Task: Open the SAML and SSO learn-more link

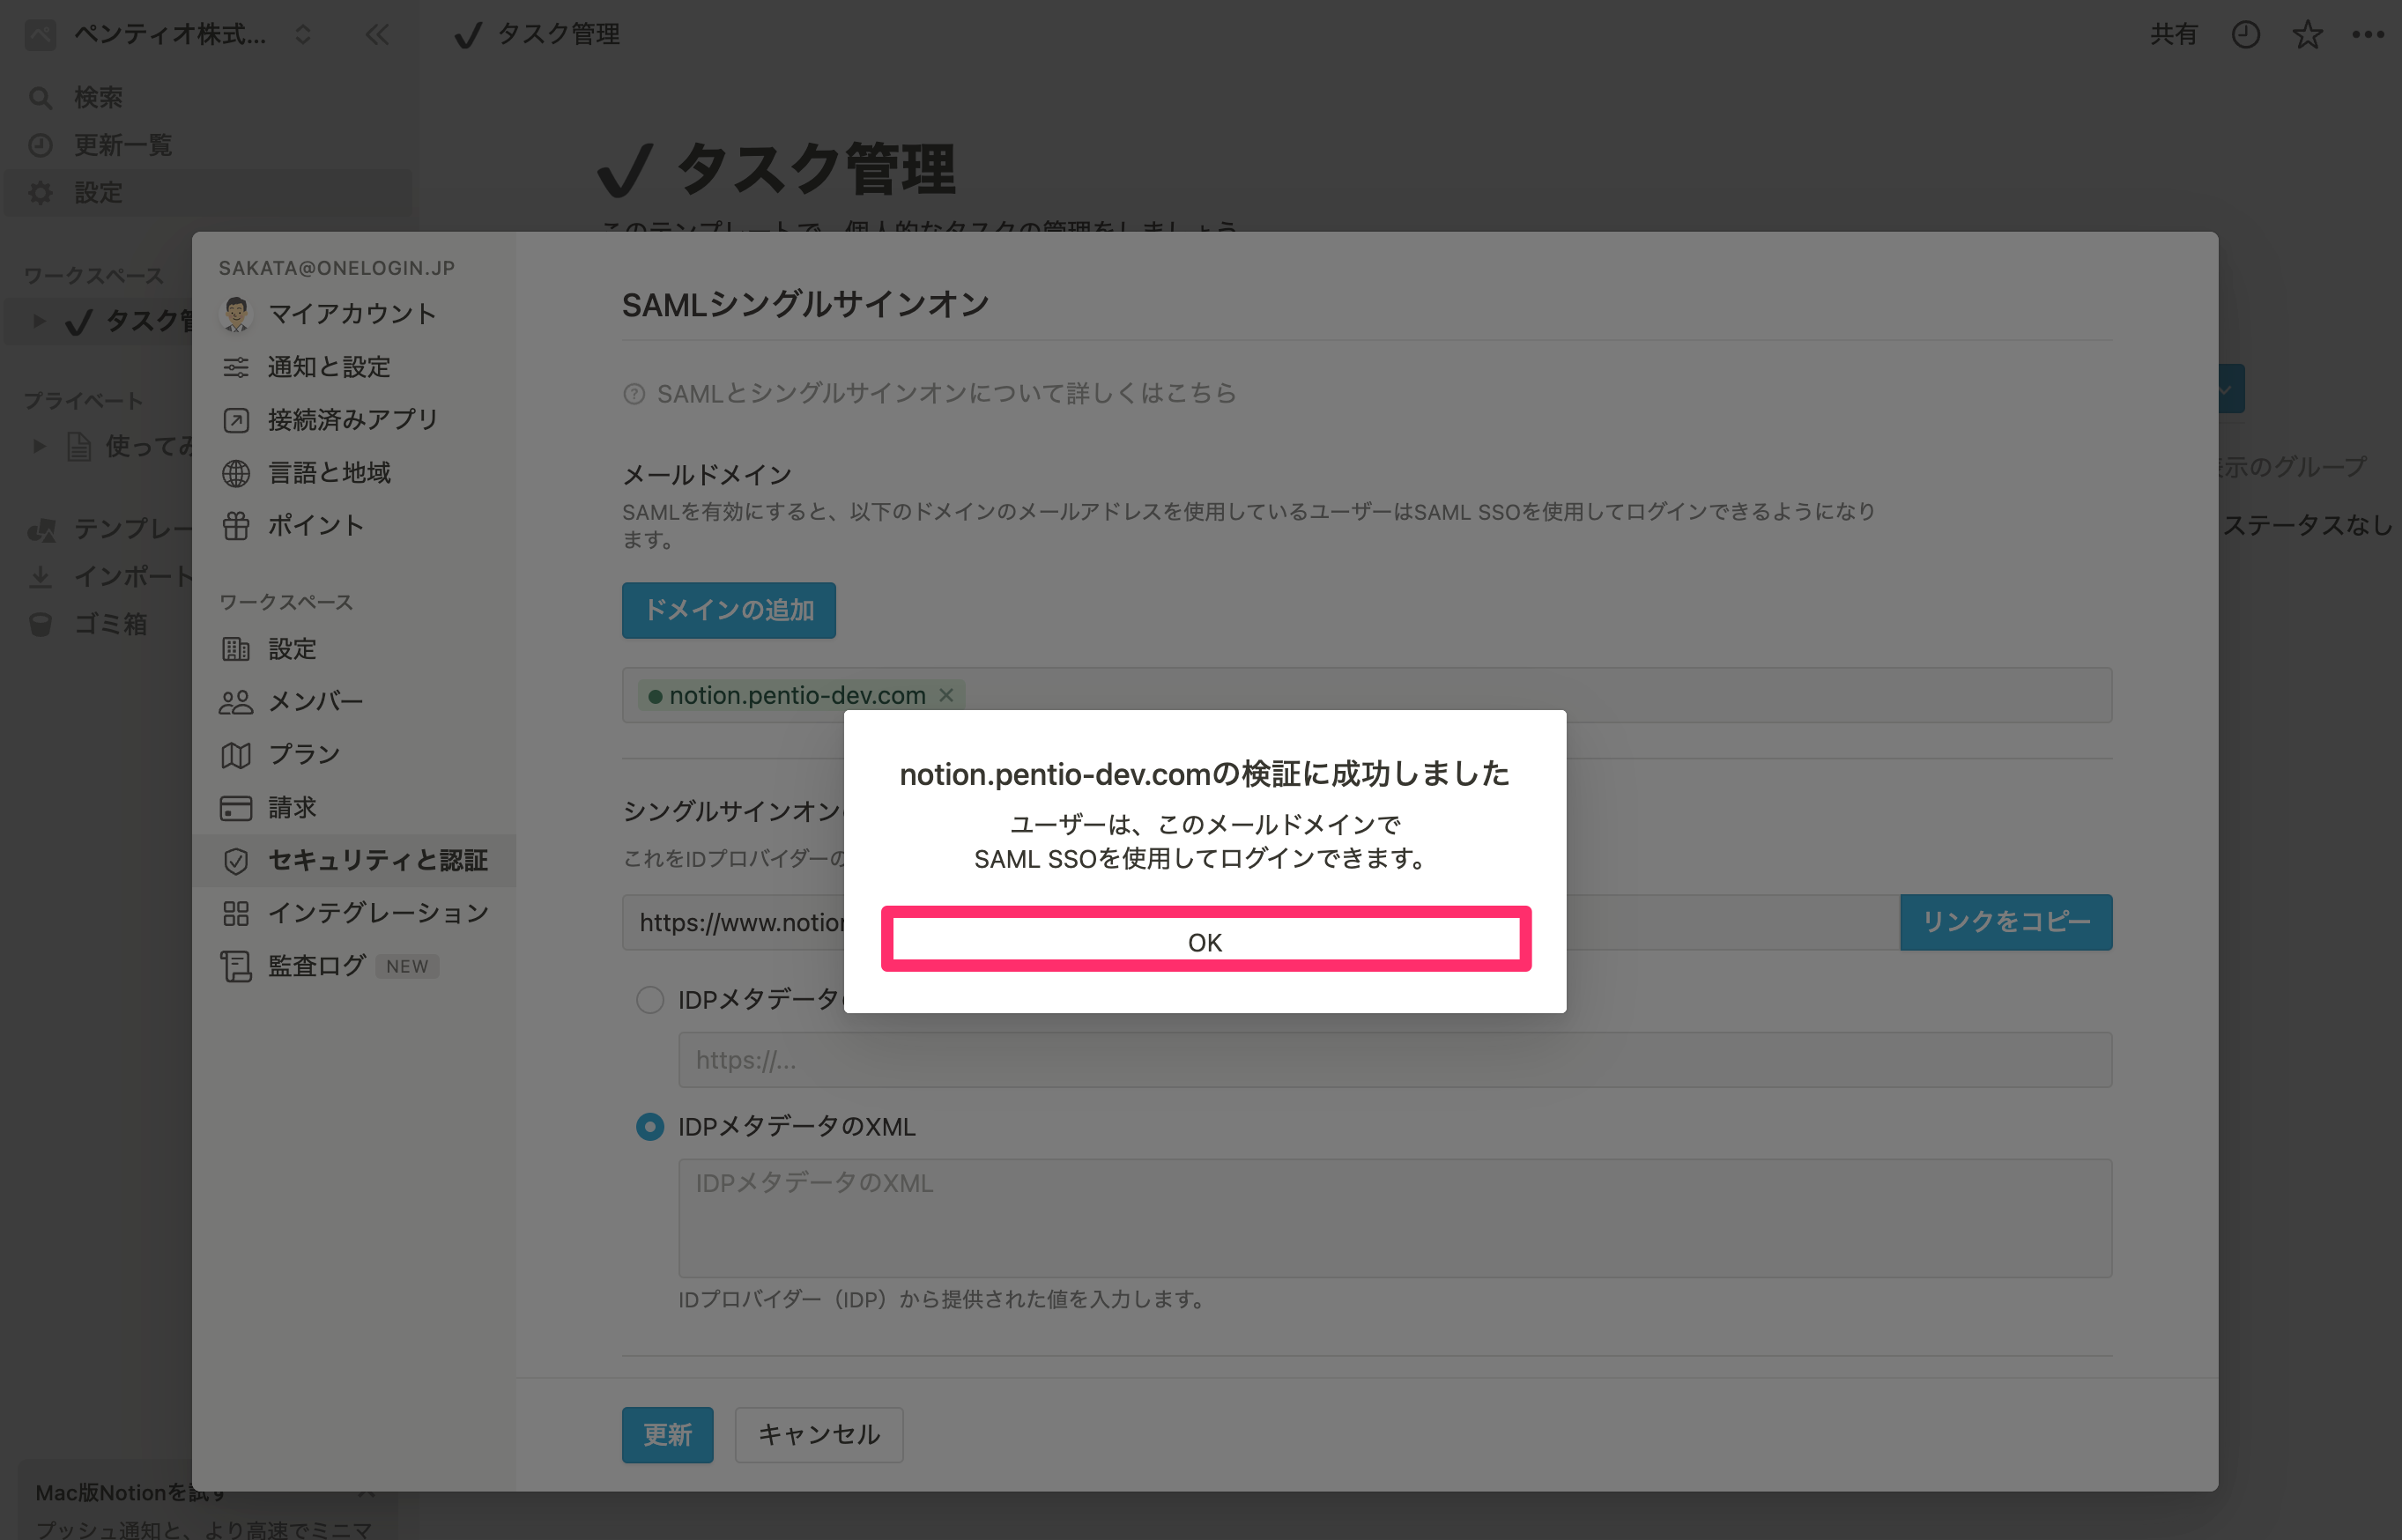Action: pyautogui.click(x=947, y=394)
